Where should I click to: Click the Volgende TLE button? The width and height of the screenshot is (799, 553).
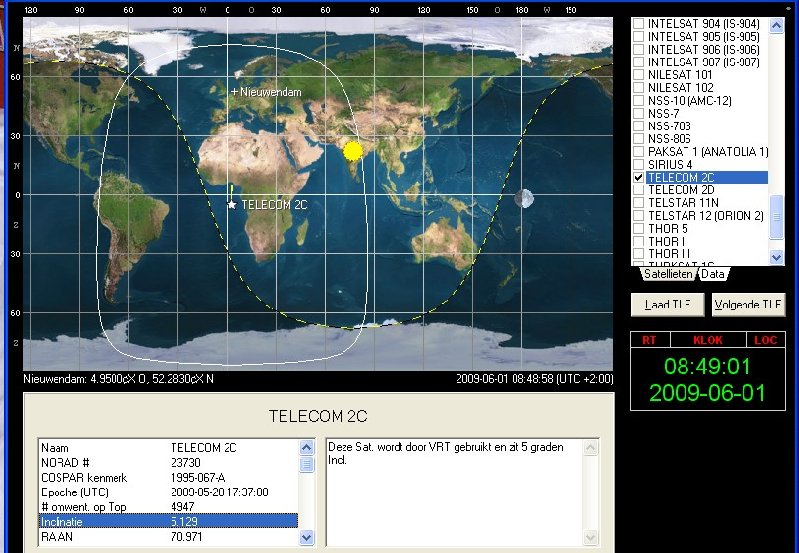tap(748, 305)
